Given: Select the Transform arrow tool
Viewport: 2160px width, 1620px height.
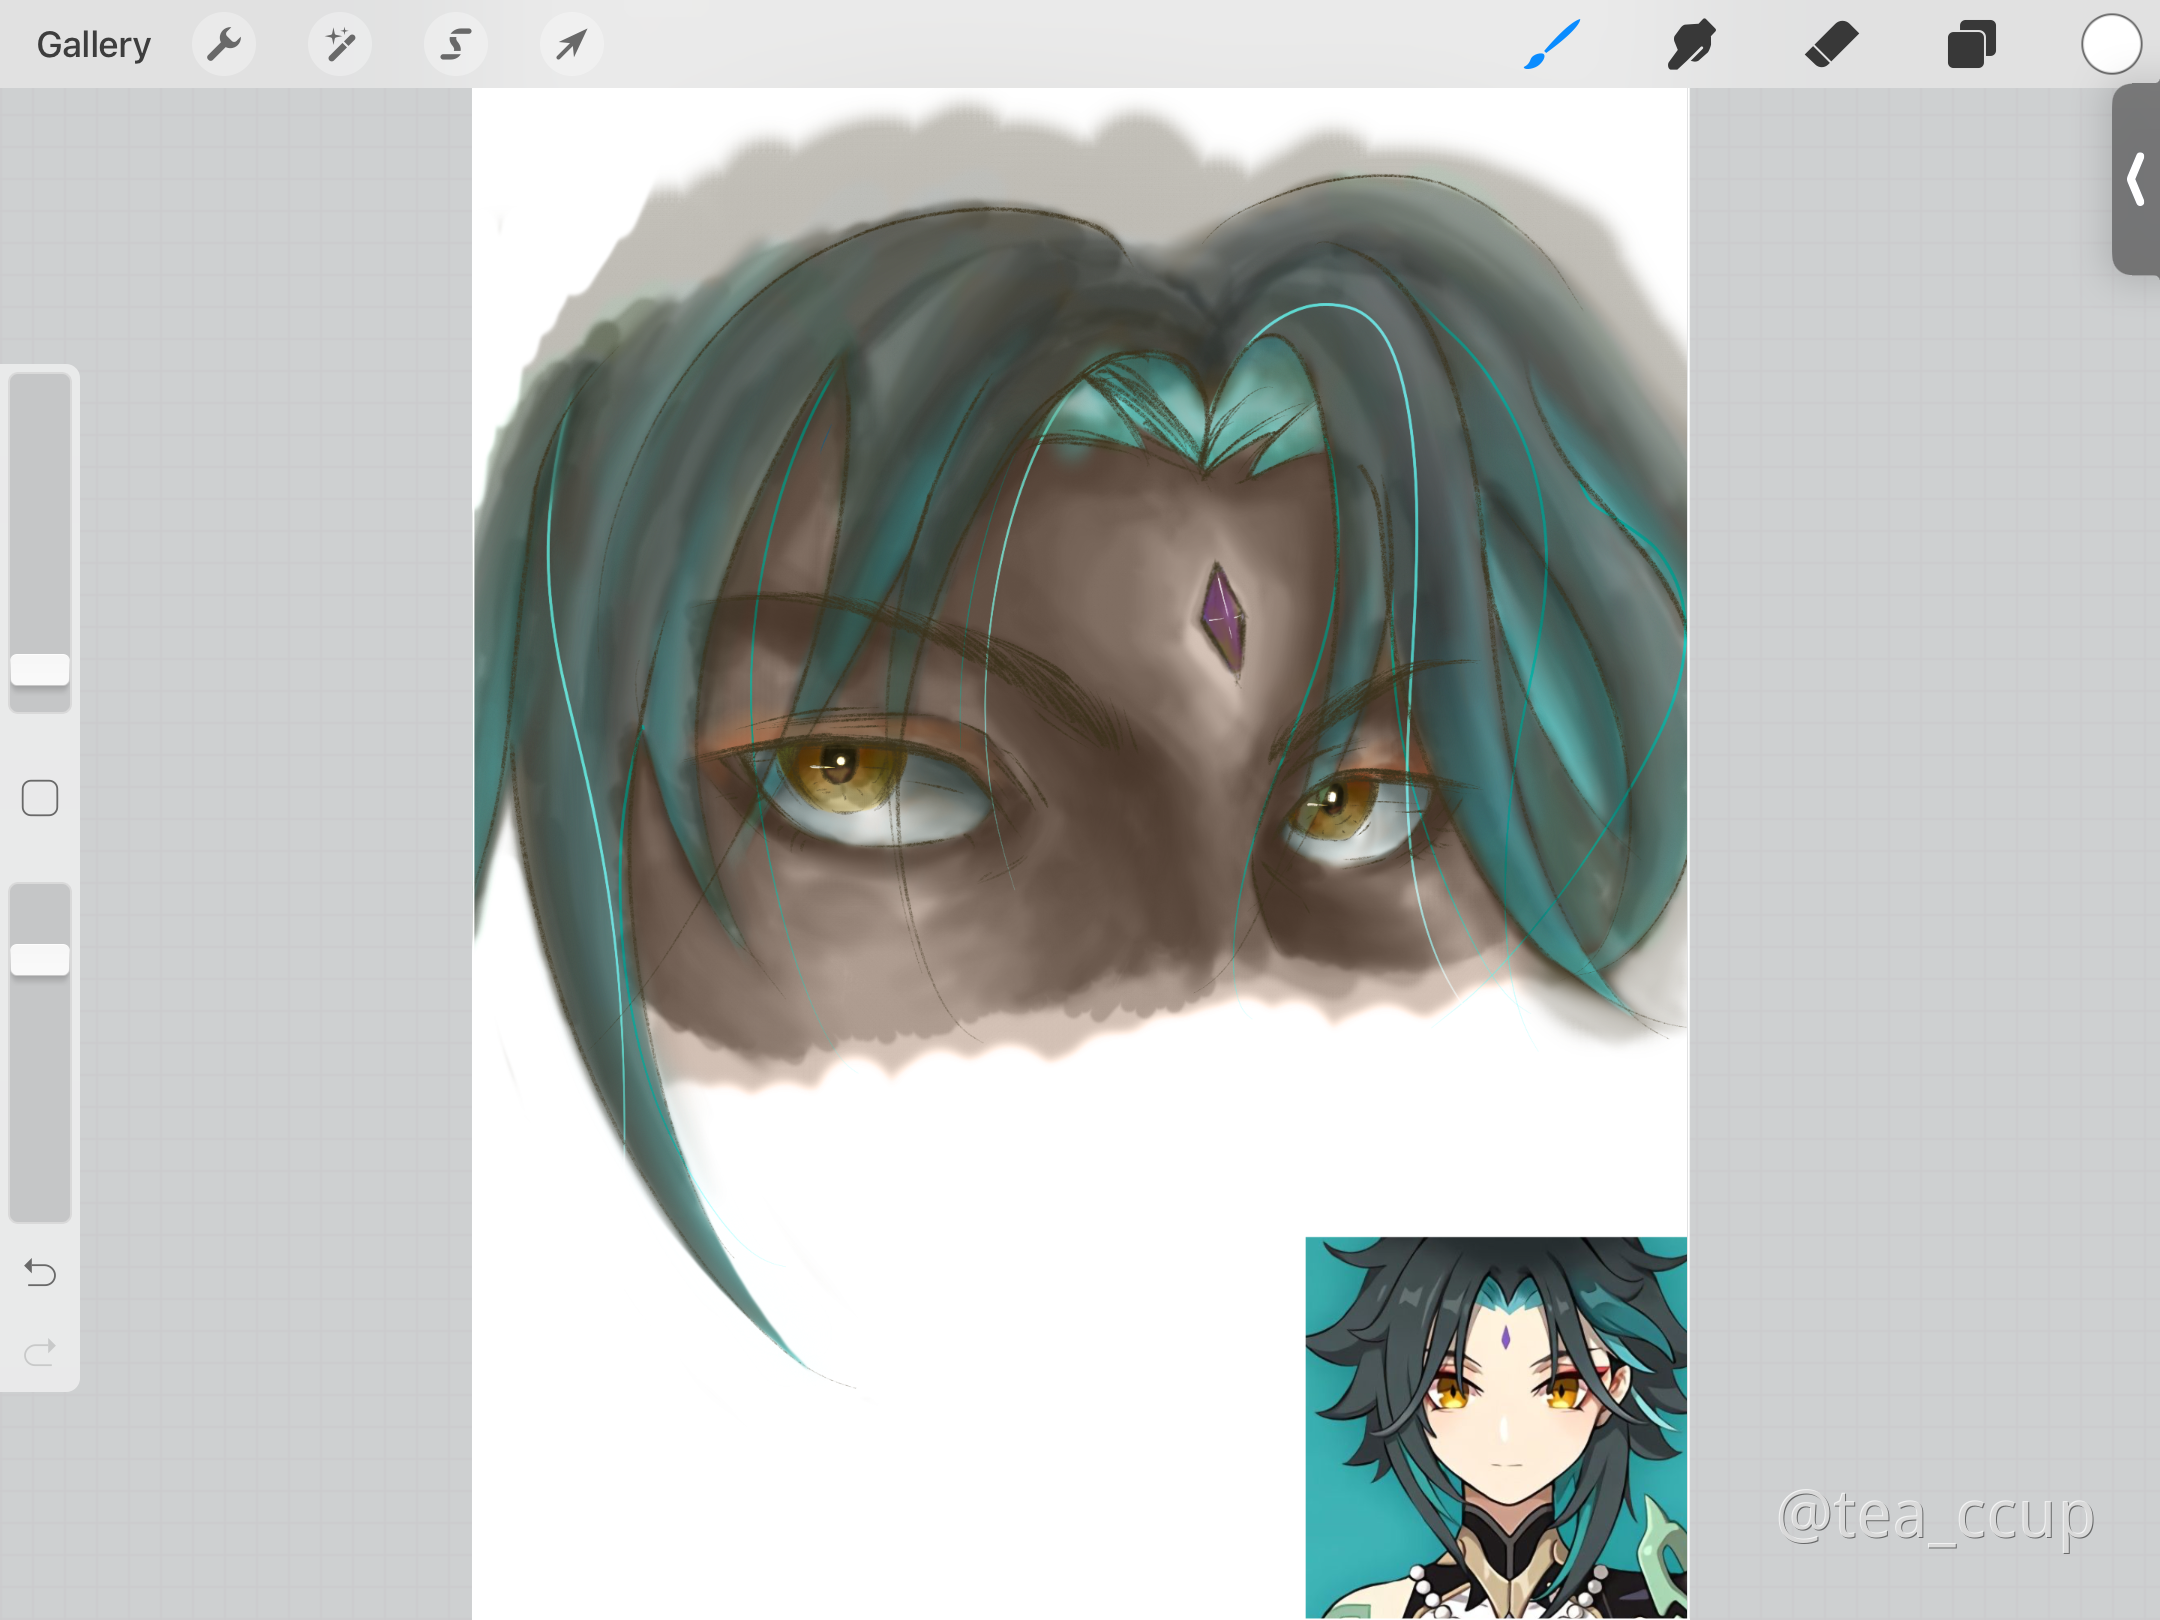Looking at the screenshot, I should click(571, 44).
